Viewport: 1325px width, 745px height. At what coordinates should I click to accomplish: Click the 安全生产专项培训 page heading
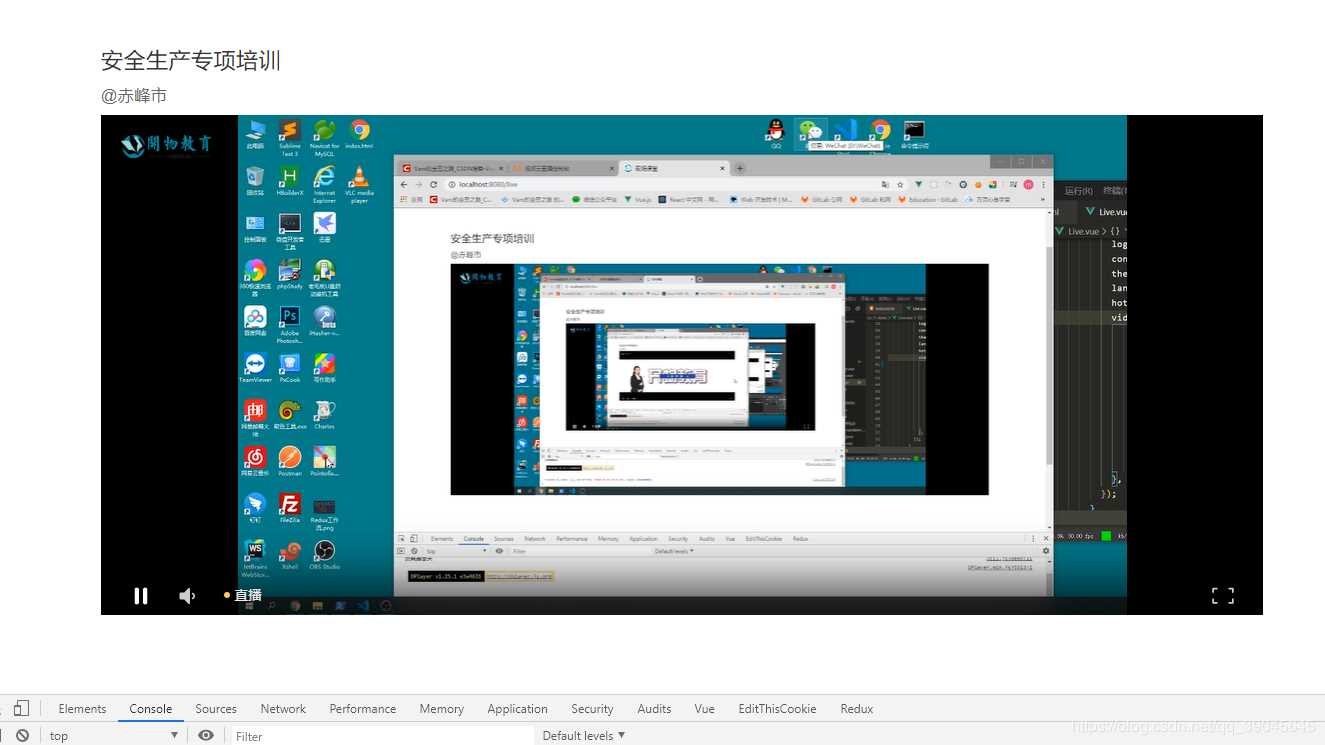click(191, 60)
